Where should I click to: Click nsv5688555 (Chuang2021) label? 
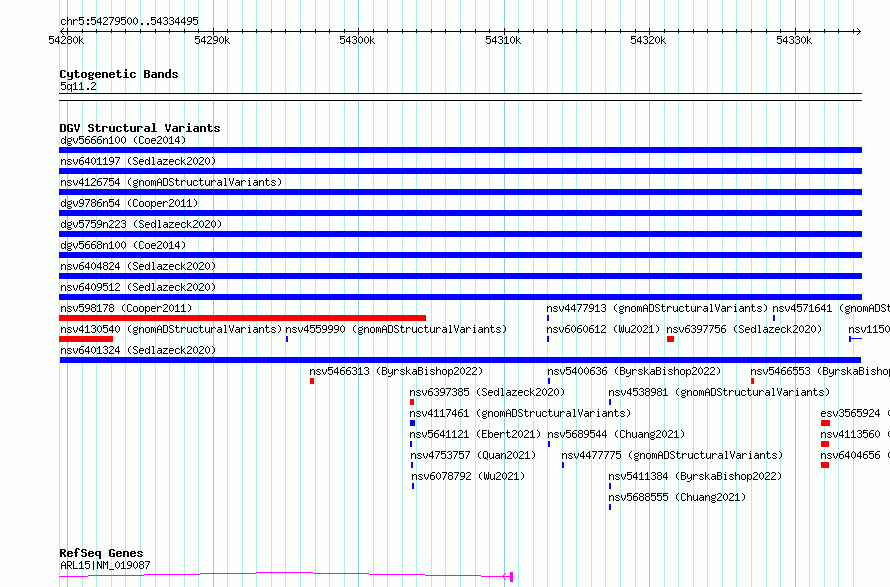pos(677,497)
